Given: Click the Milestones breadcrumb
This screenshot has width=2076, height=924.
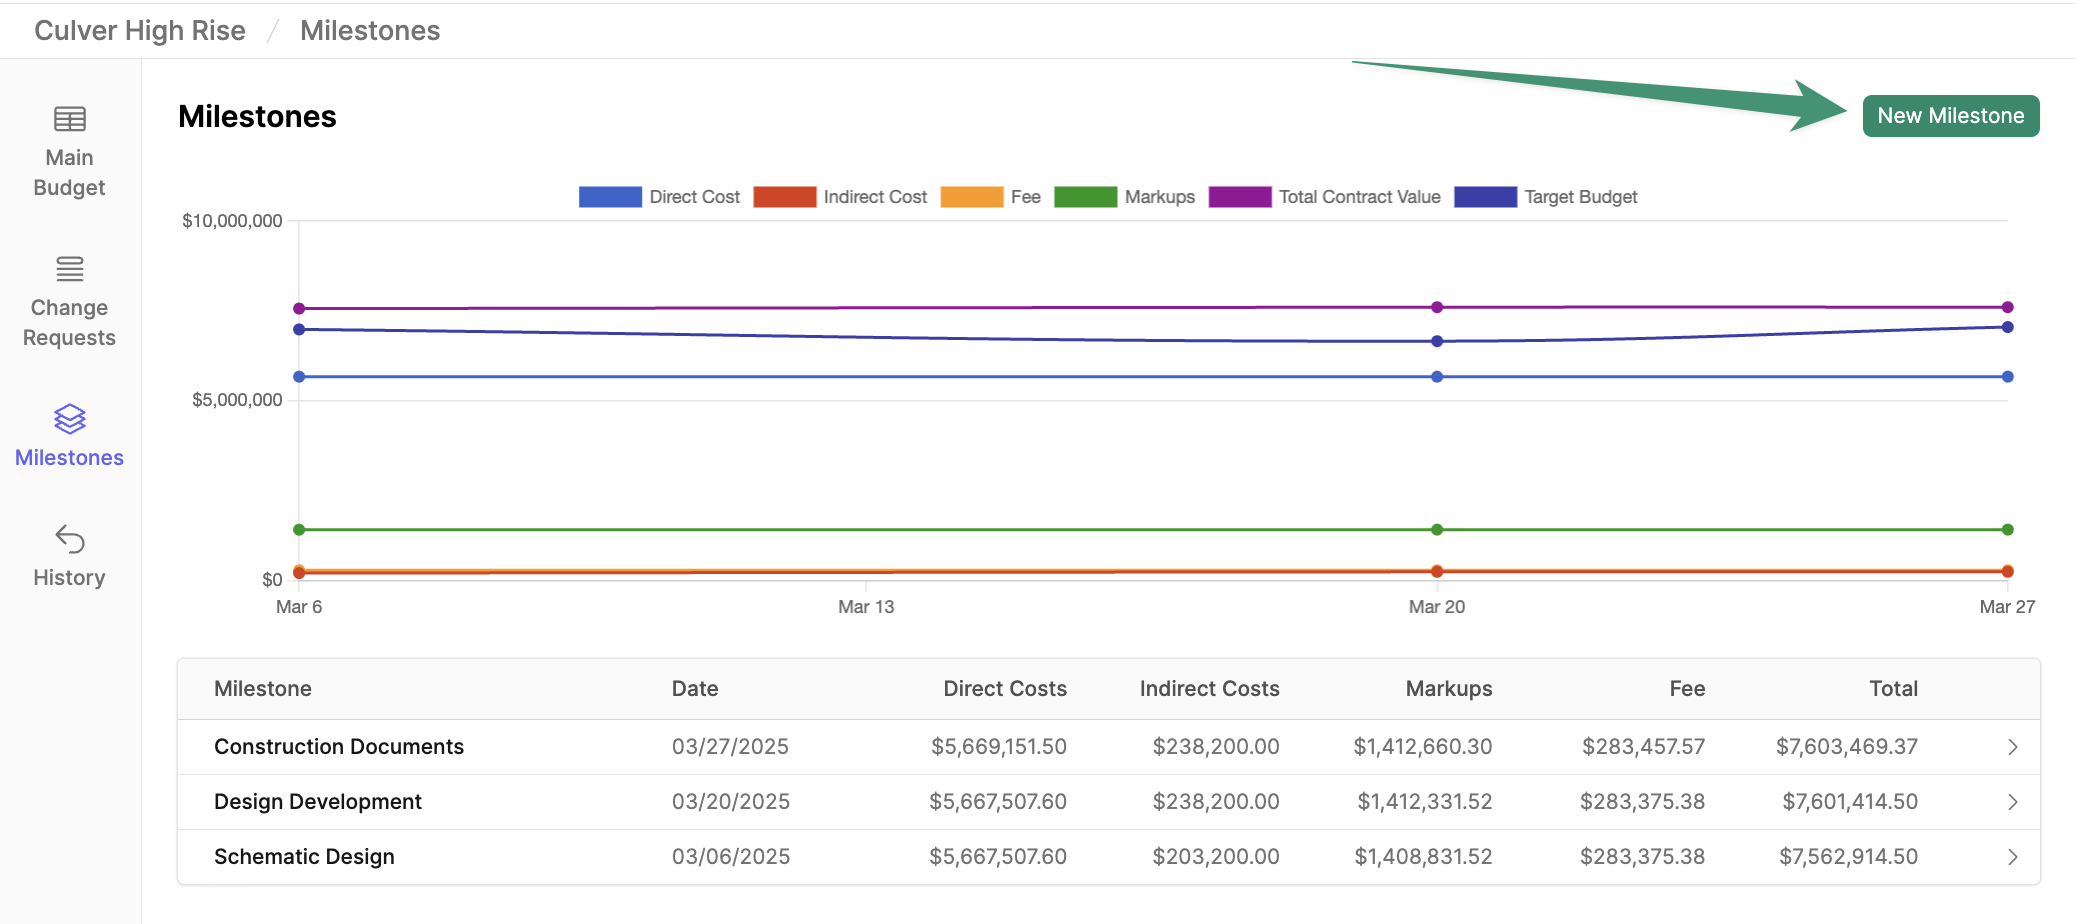Looking at the screenshot, I should click(x=370, y=31).
